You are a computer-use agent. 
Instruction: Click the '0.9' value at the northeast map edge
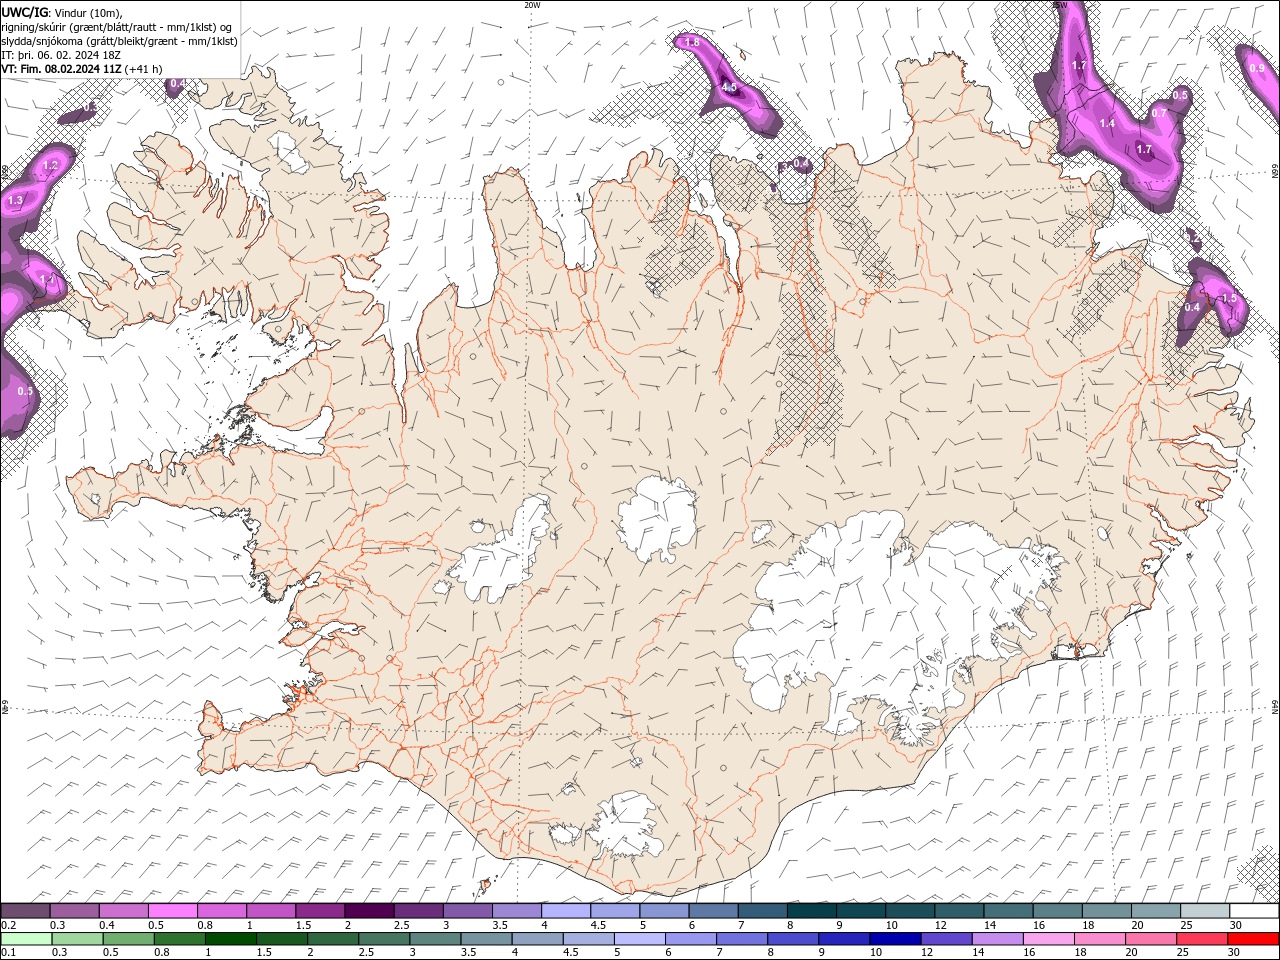(x=1257, y=68)
